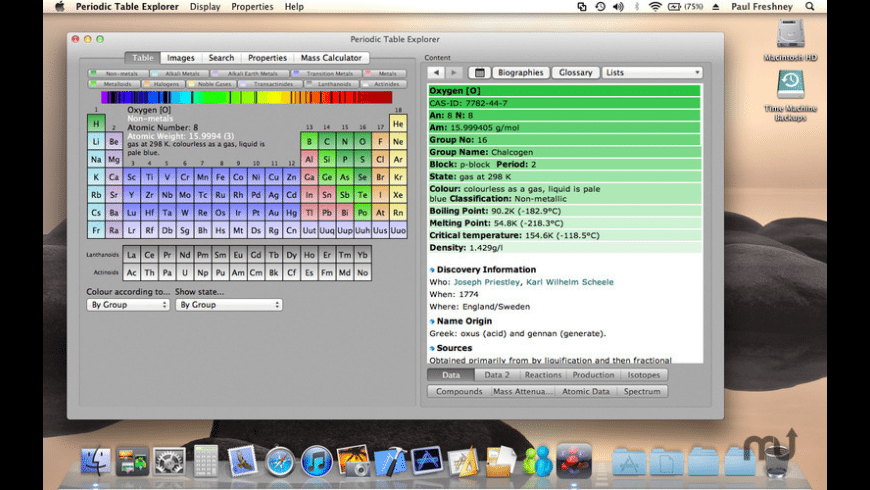Open the Apple menu
Image resolution: width=870 pixels, height=490 pixels.
pos(60,7)
